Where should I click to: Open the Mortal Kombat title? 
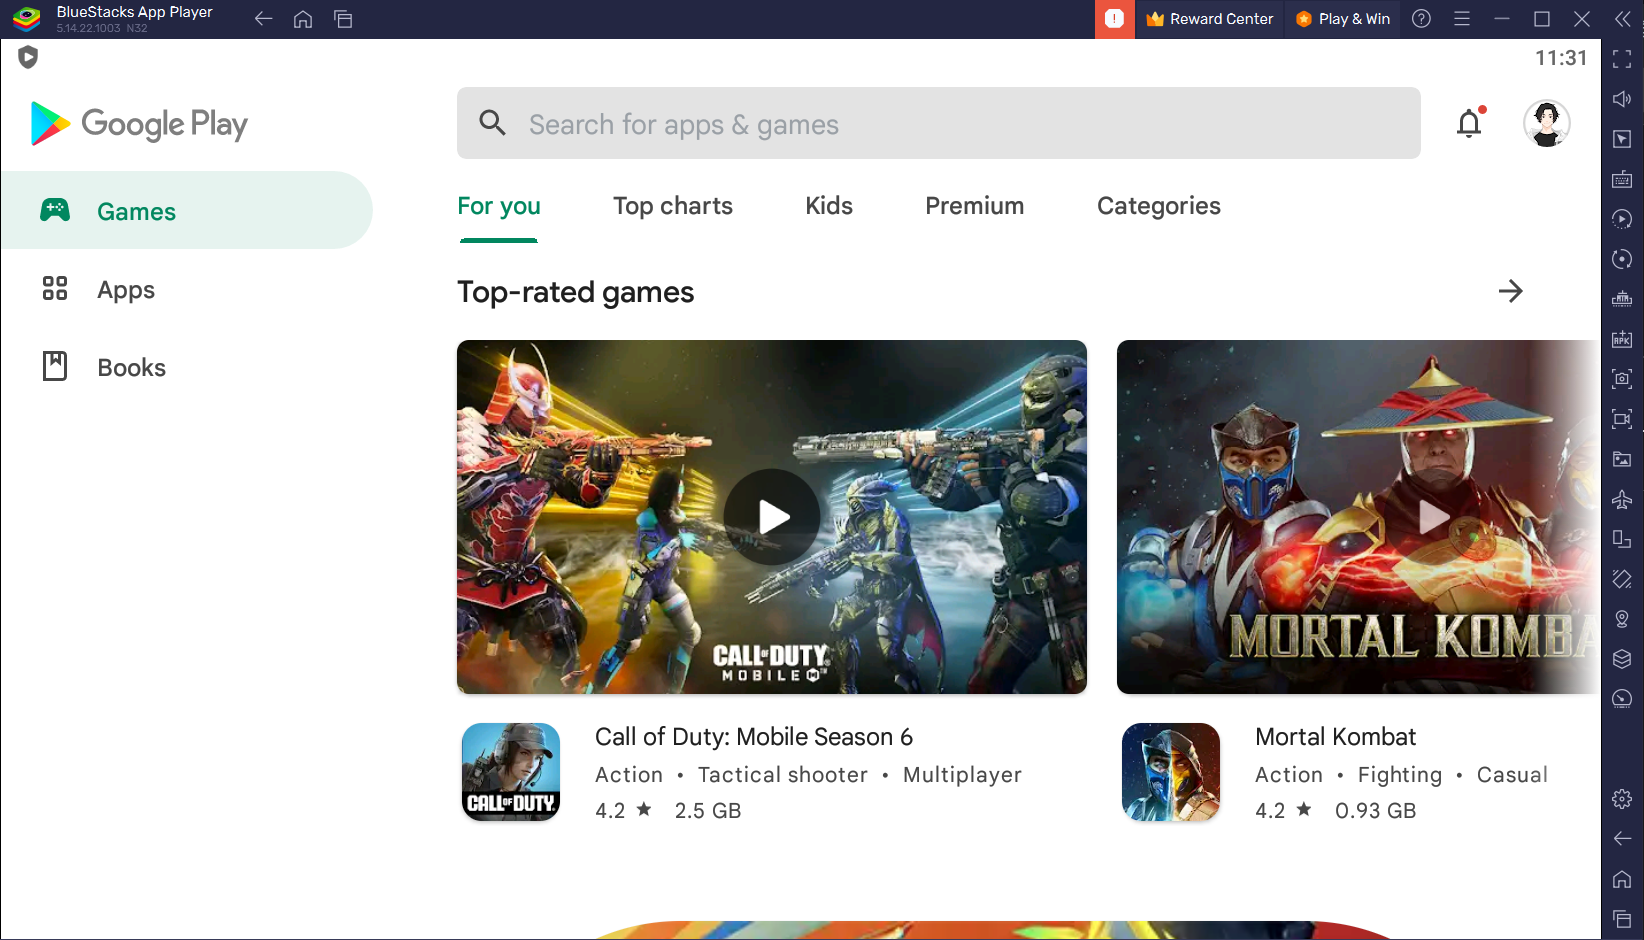[x=1335, y=737]
